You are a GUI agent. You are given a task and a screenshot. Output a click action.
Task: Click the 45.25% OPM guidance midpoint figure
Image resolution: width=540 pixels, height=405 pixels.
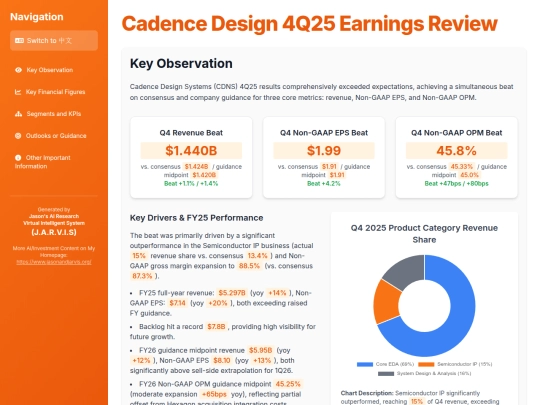(288, 384)
